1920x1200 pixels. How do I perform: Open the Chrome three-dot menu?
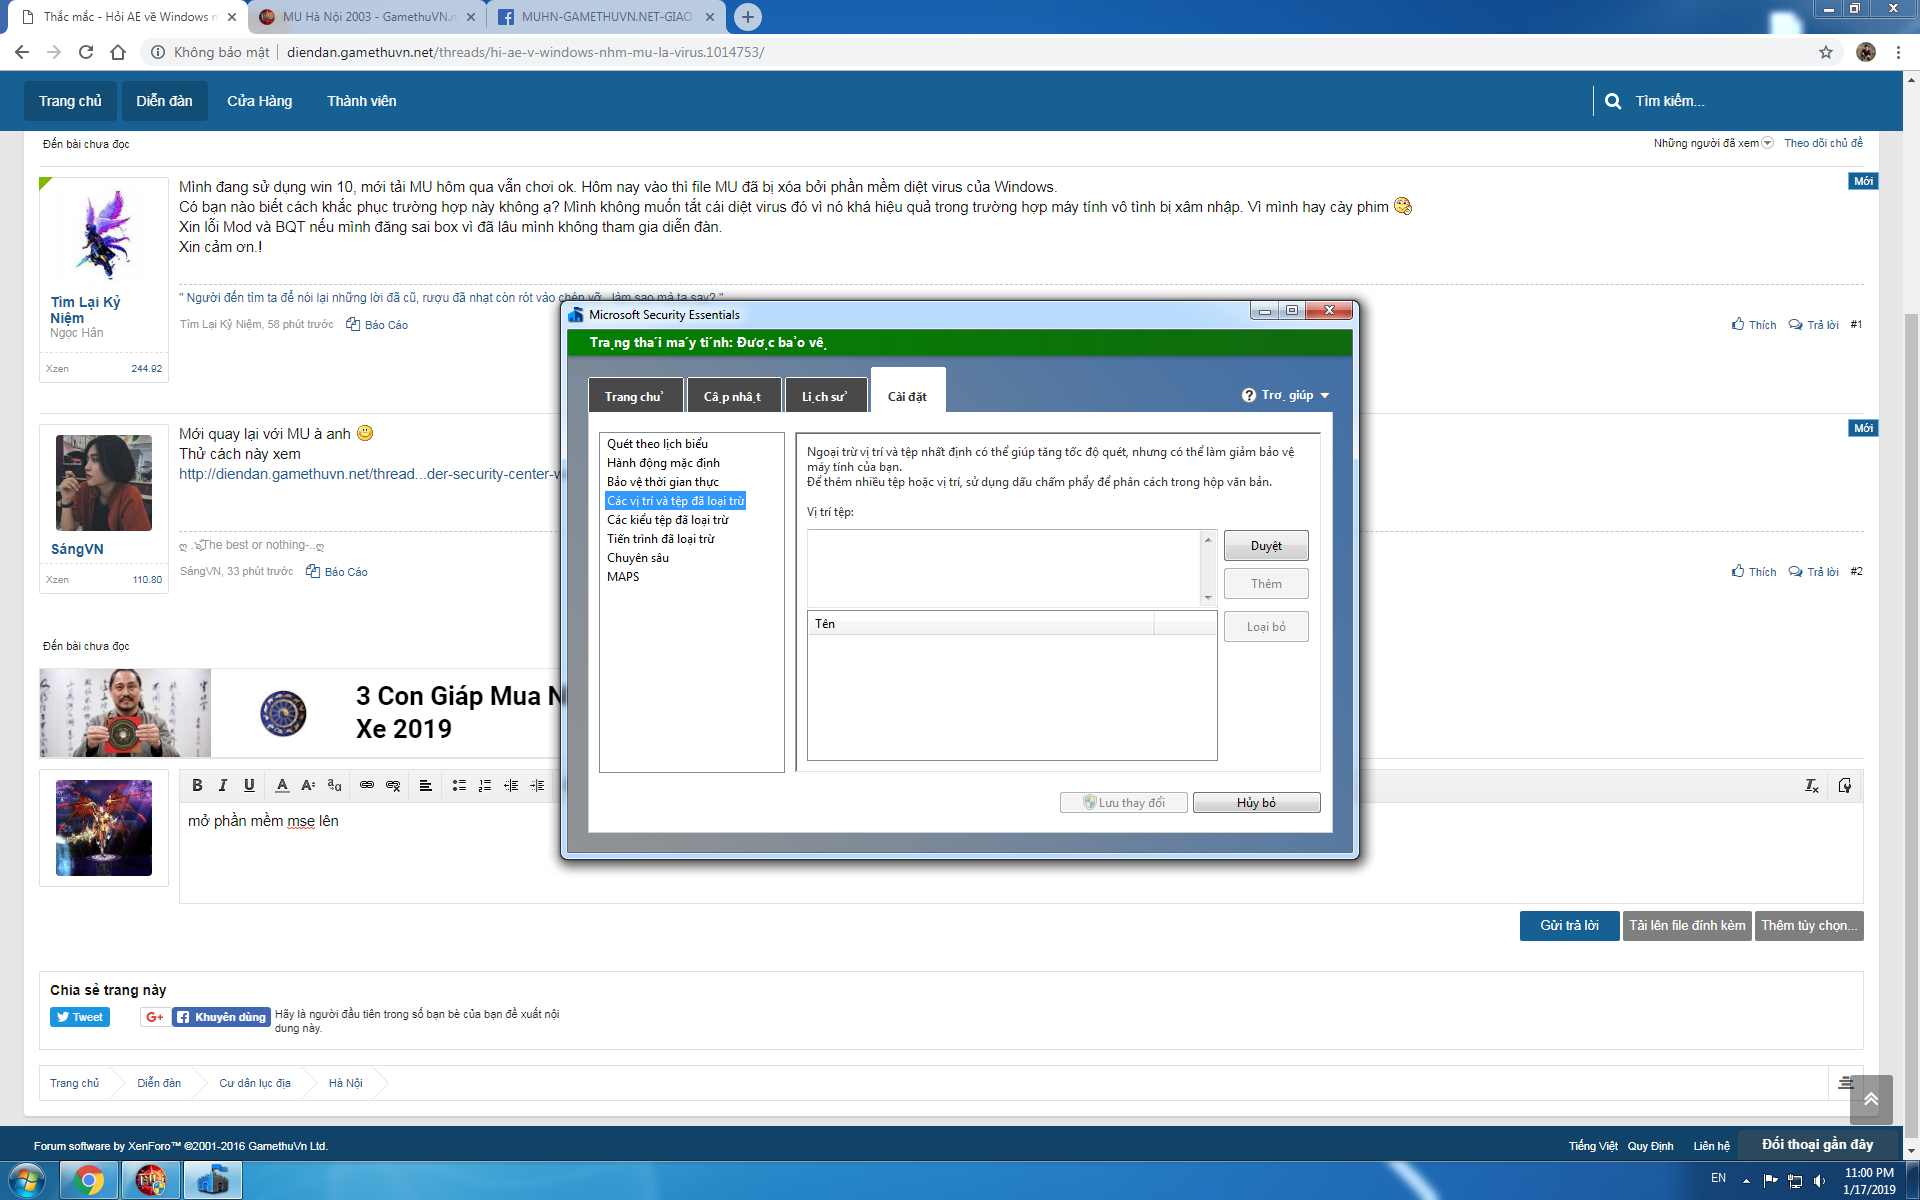tap(1898, 52)
